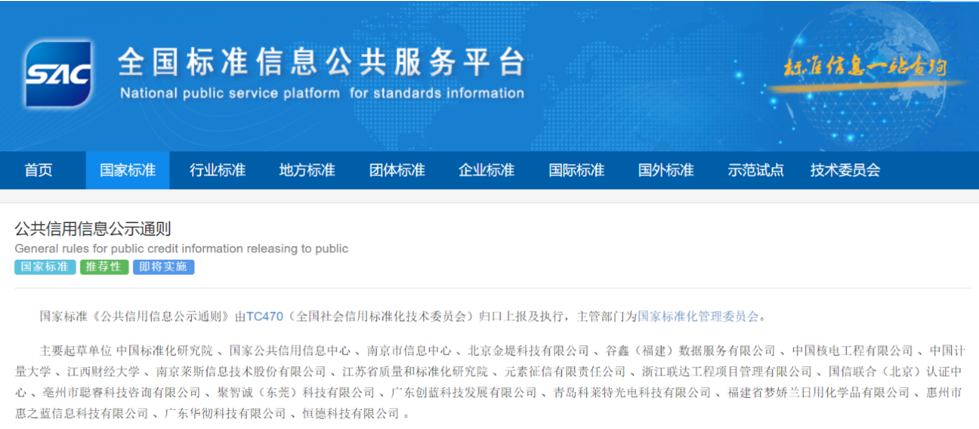The height and width of the screenshot is (429, 979).
Task: Click the text 青岛科莱特光电科技有限公司
Action: [632, 393]
